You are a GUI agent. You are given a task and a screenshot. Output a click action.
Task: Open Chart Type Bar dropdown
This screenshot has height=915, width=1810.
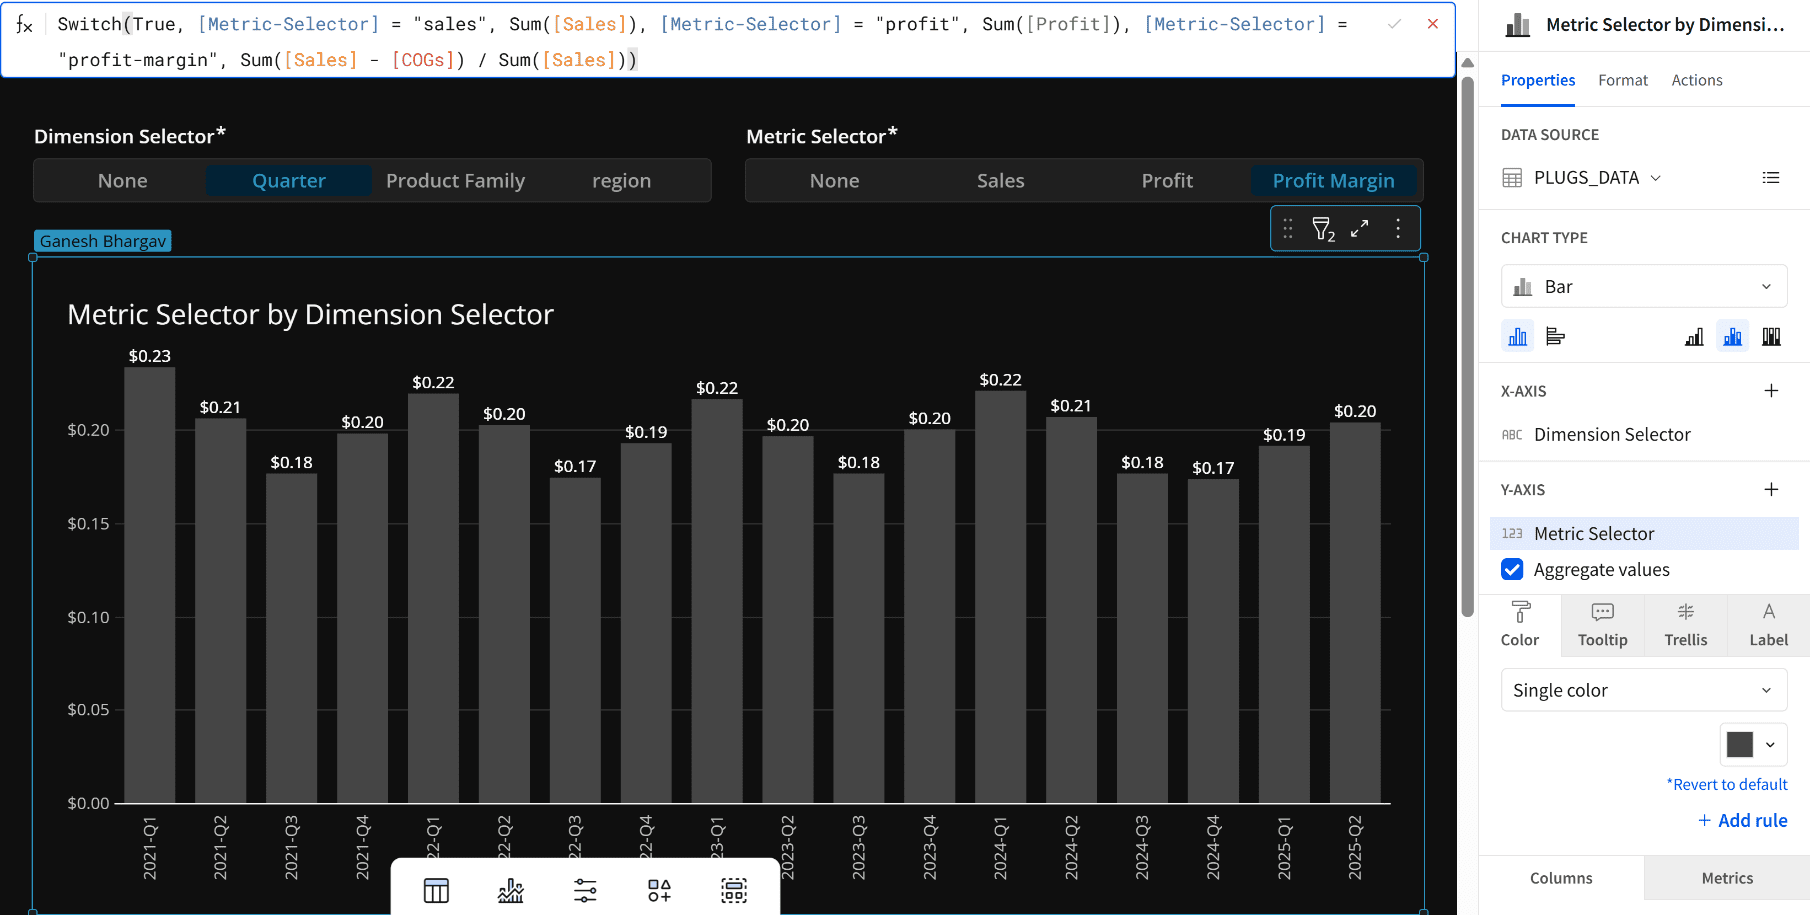coord(1644,287)
